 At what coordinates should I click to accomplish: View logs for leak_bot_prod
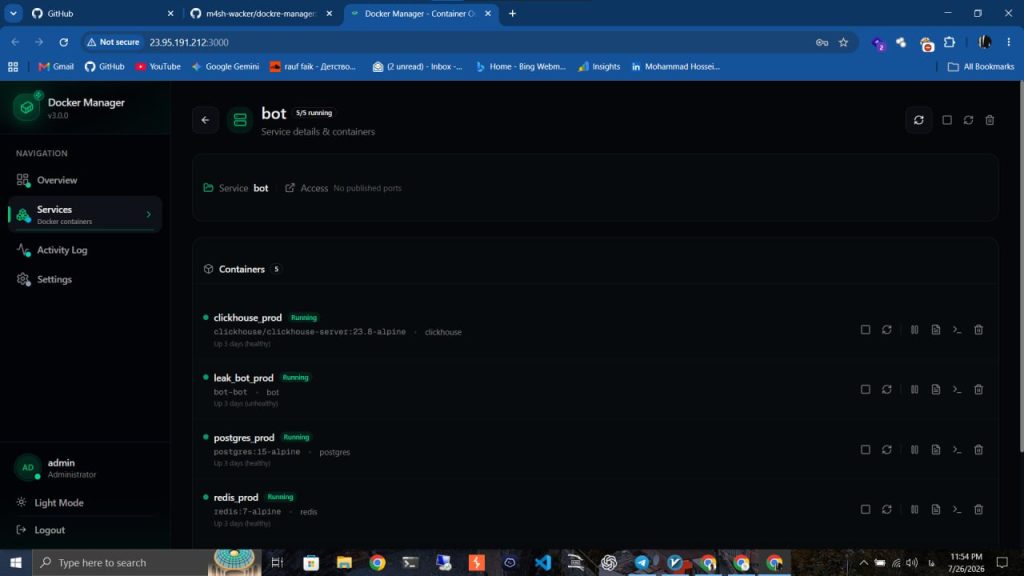pyautogui.click(x=936, y=390)
